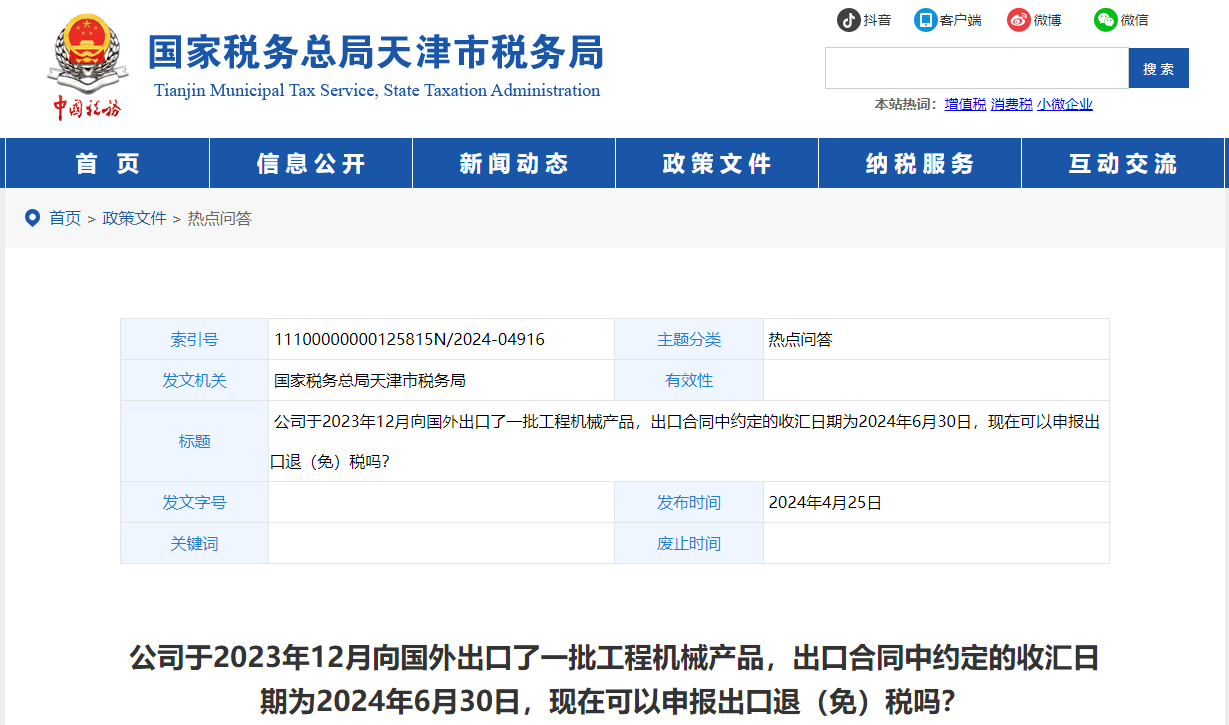Open the 信息公开 navigation tab
The width and height of the screenshot is (1229, 725).
coord(311,163)
